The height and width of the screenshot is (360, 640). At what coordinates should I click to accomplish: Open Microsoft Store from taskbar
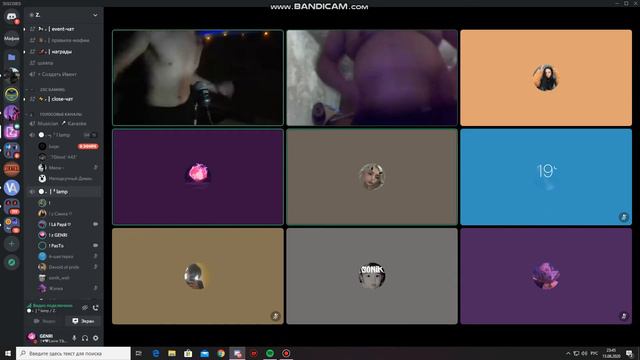click(x=188, y=353)
